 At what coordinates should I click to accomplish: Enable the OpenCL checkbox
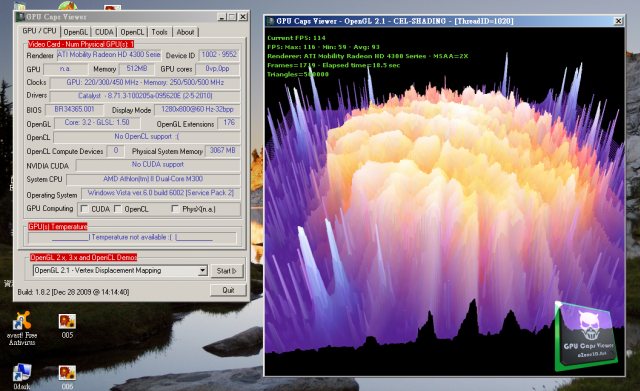point(118,209)
